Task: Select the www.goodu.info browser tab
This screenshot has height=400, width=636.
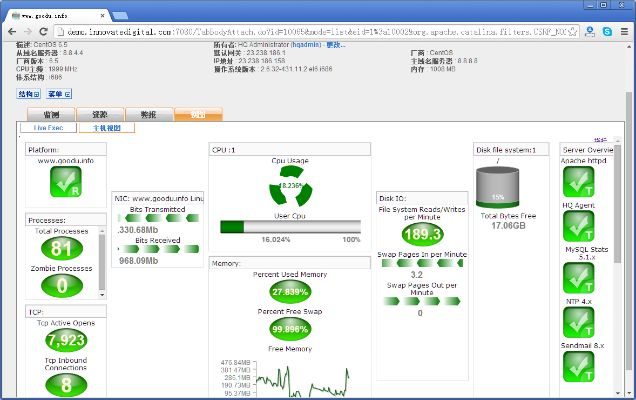Action: [57, 16]
